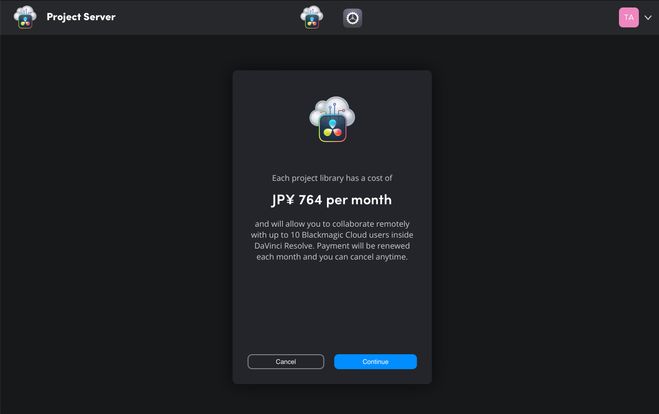Expand the account menu chevron beside avatar
The width and height of the screenshot is (659, 414).
point(648,18)
